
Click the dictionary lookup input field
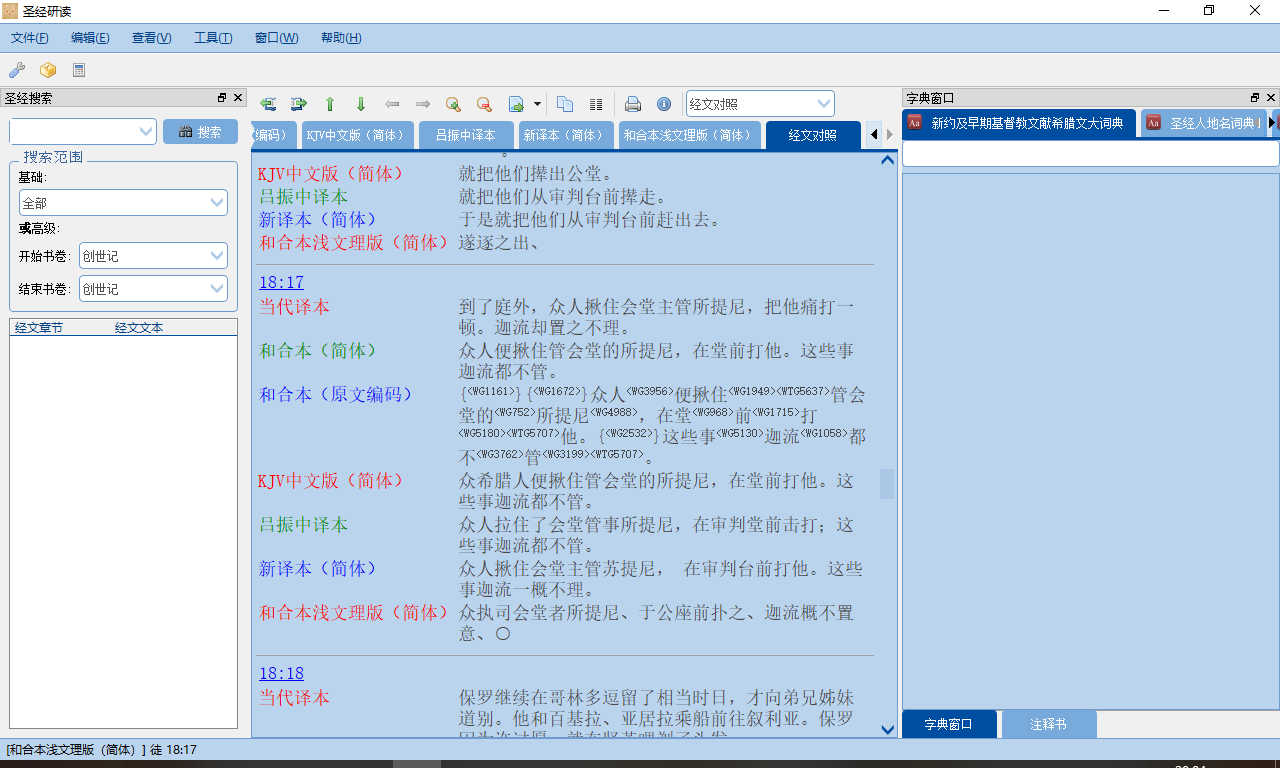(x=1090, y=154)
